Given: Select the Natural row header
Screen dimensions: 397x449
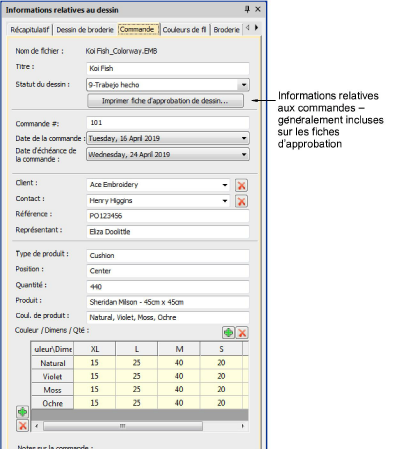Looking at the screenshot, I should tap(52, 363).
